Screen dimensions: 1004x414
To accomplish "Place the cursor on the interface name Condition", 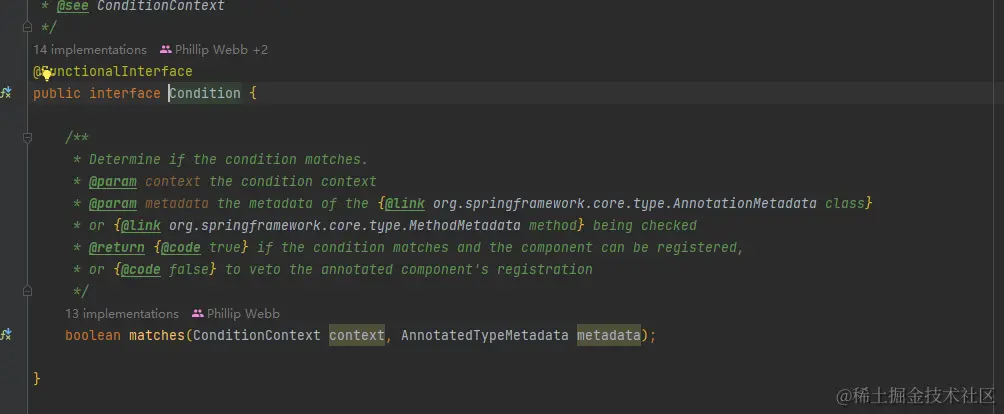I will [205, 93].
